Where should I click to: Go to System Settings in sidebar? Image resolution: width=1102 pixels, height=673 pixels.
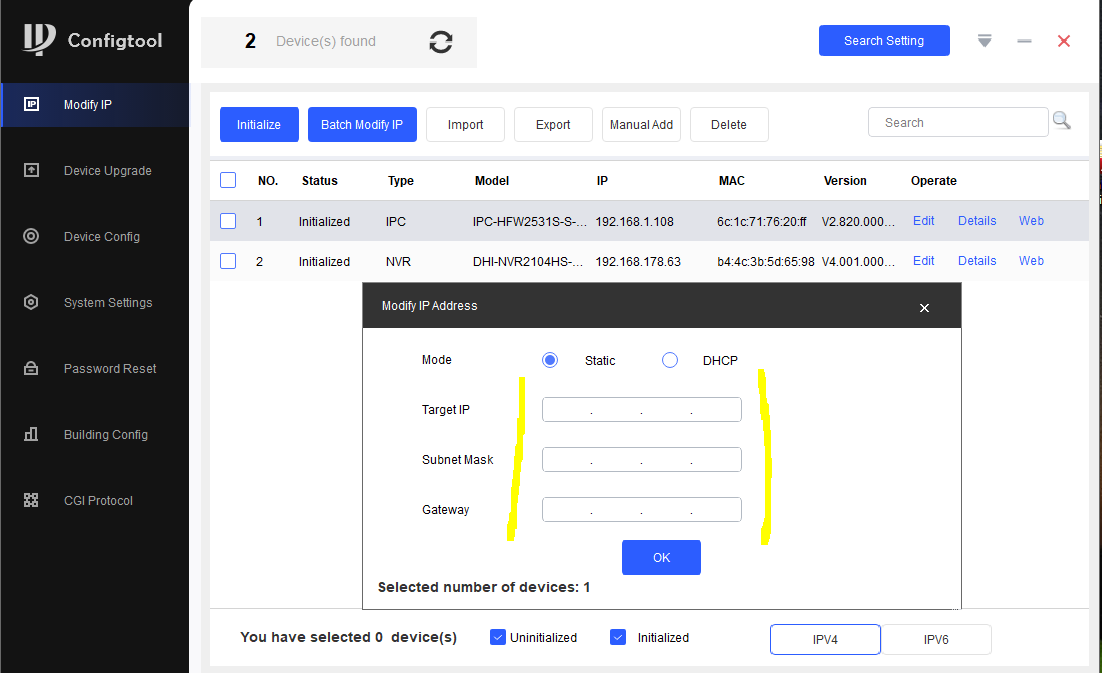[107, 303]
